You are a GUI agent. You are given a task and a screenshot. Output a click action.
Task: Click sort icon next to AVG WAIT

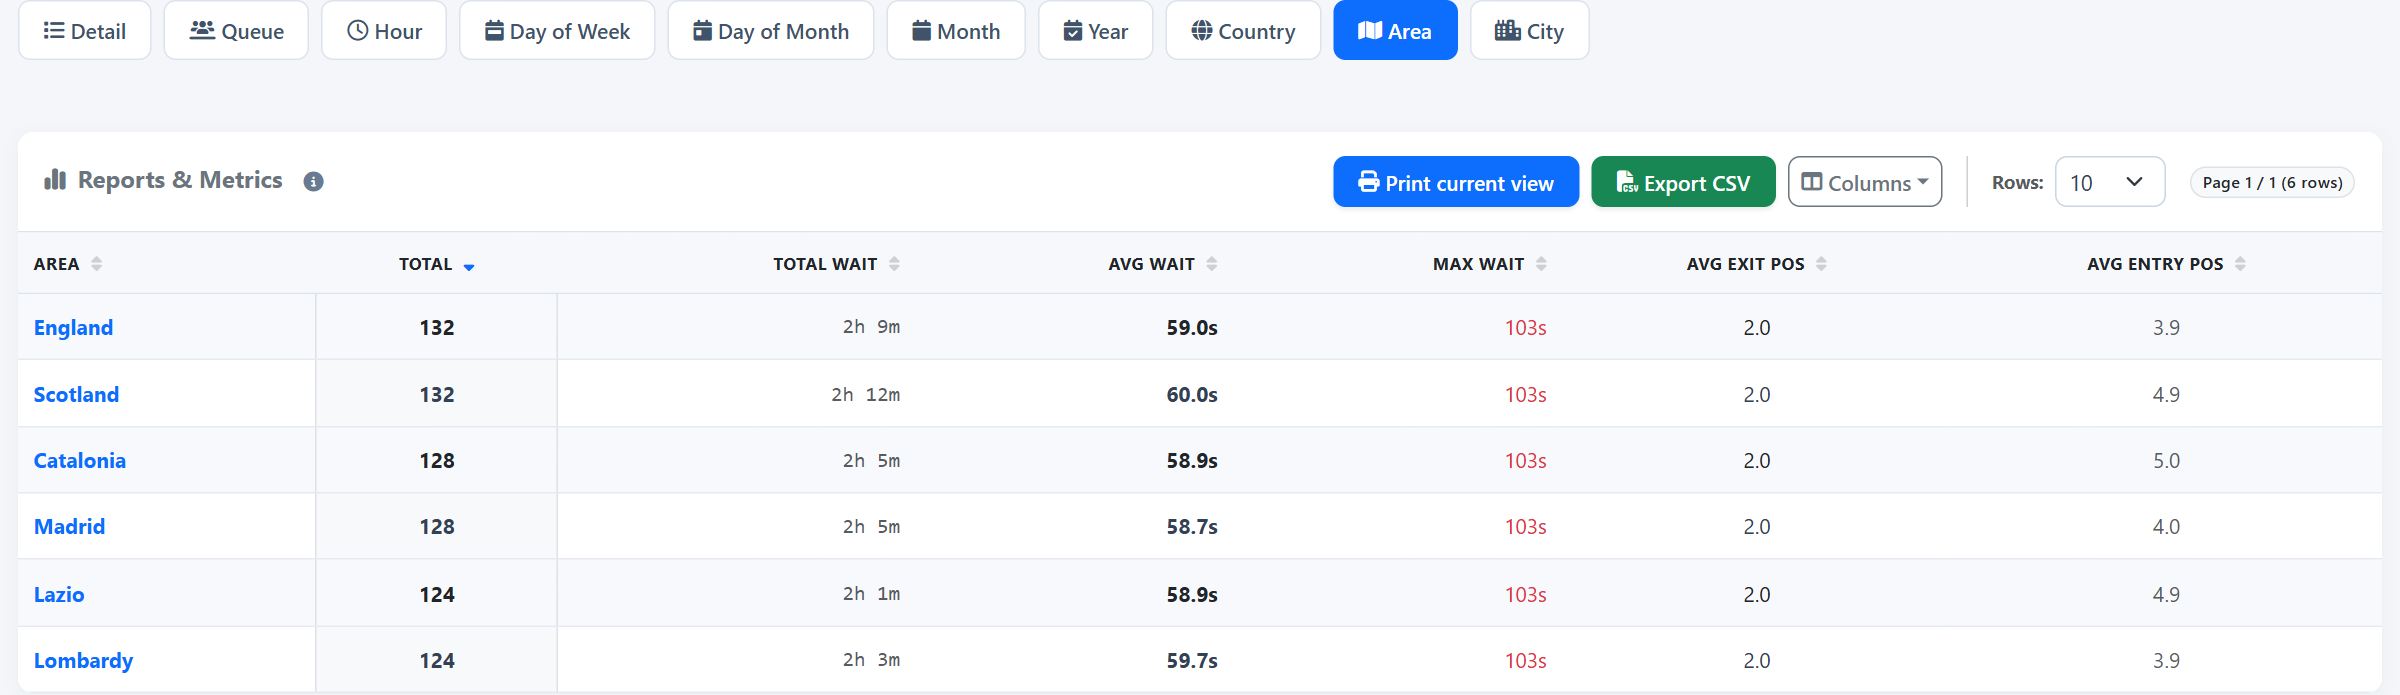[x=1212, y=264]
